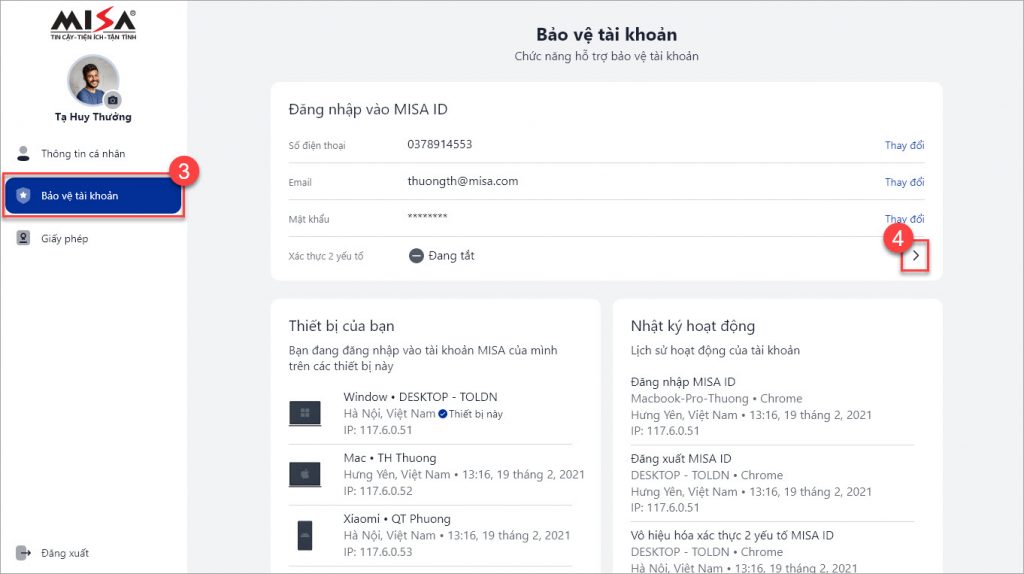Screen dimensions: 1024x574
Task: Click phone number 0378914553
Action: (x=440, y=144)
